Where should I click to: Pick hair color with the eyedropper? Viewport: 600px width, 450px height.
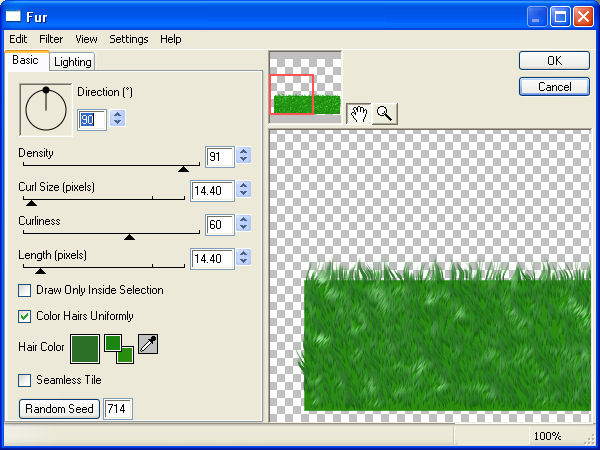point(148,346)
